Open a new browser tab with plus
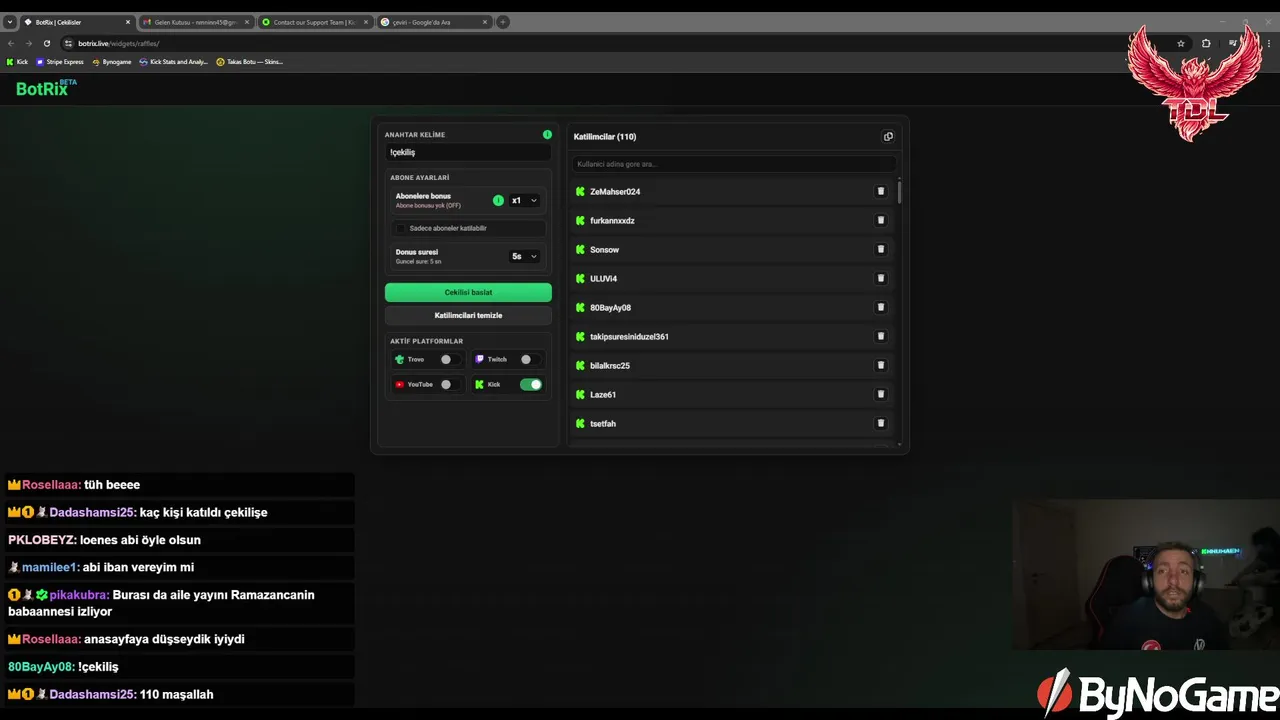Screen dimensions: 1280x720 pyautogui.click(x=503, y=22)
